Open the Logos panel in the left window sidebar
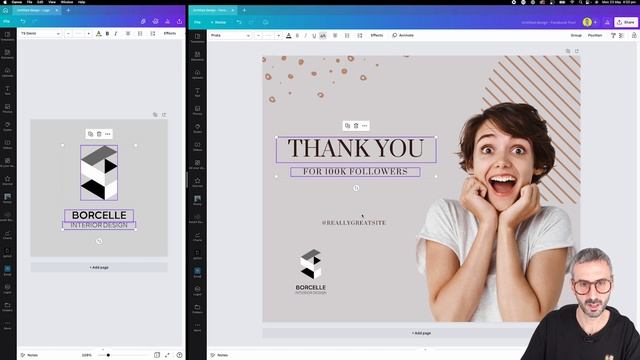The image size is (640, 360). pos(7,289)
